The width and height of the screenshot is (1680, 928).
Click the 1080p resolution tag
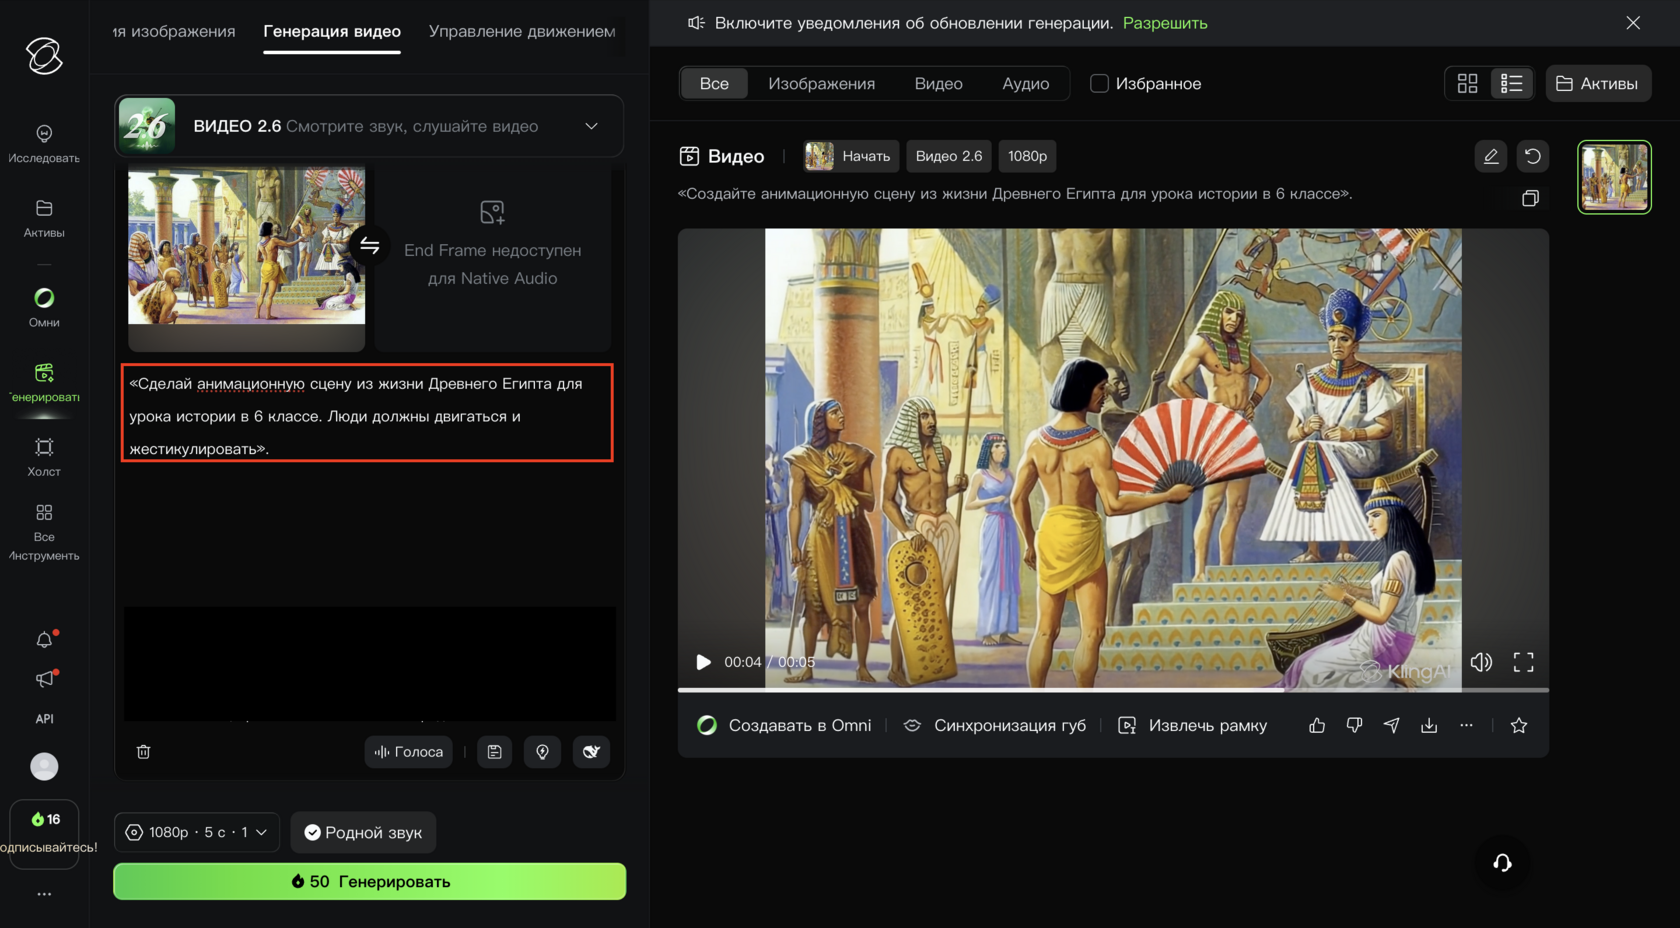[1027, 156]
